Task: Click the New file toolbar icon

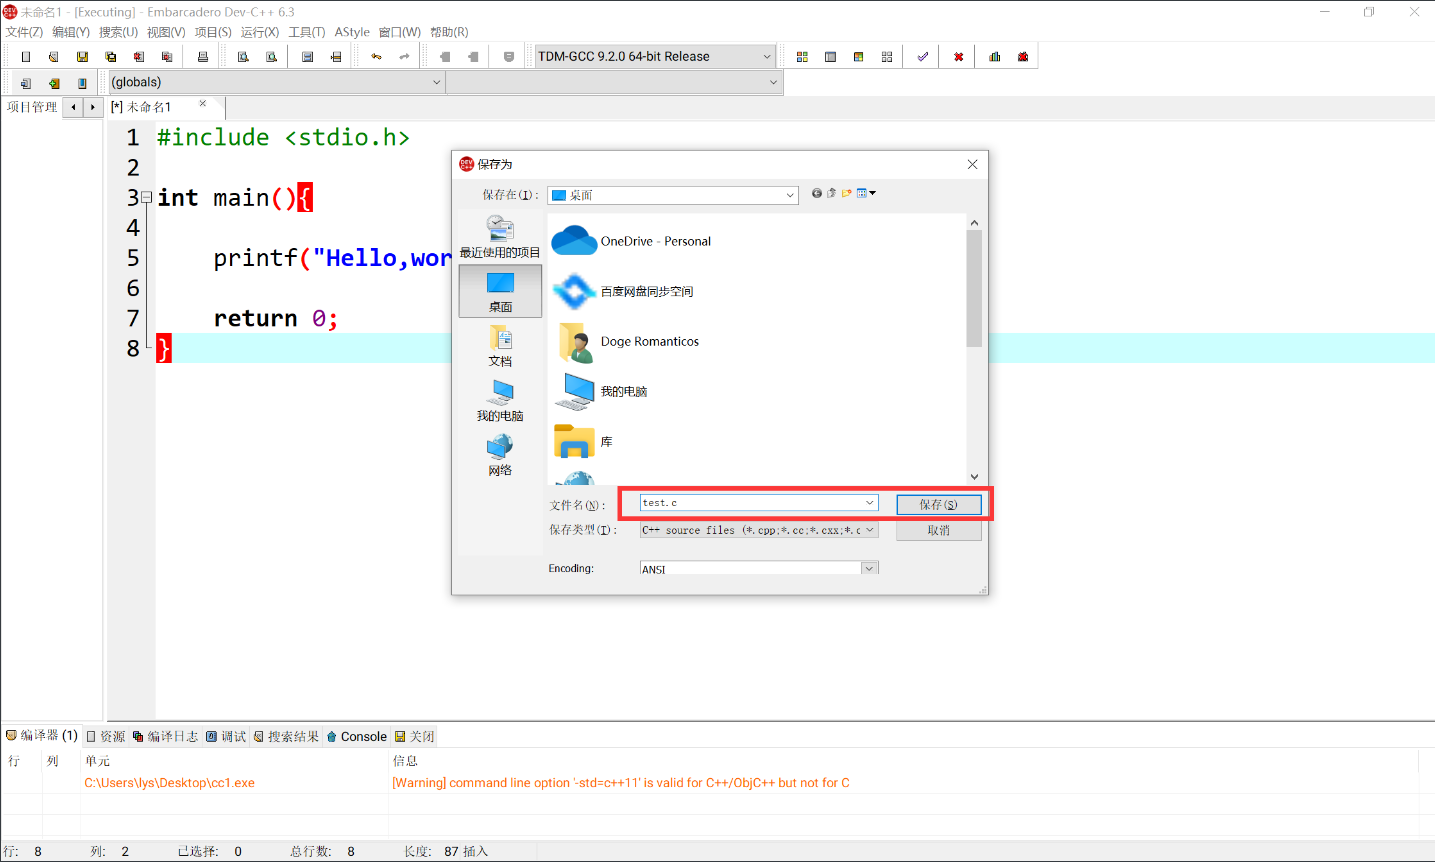Action: tap(26, 57)
